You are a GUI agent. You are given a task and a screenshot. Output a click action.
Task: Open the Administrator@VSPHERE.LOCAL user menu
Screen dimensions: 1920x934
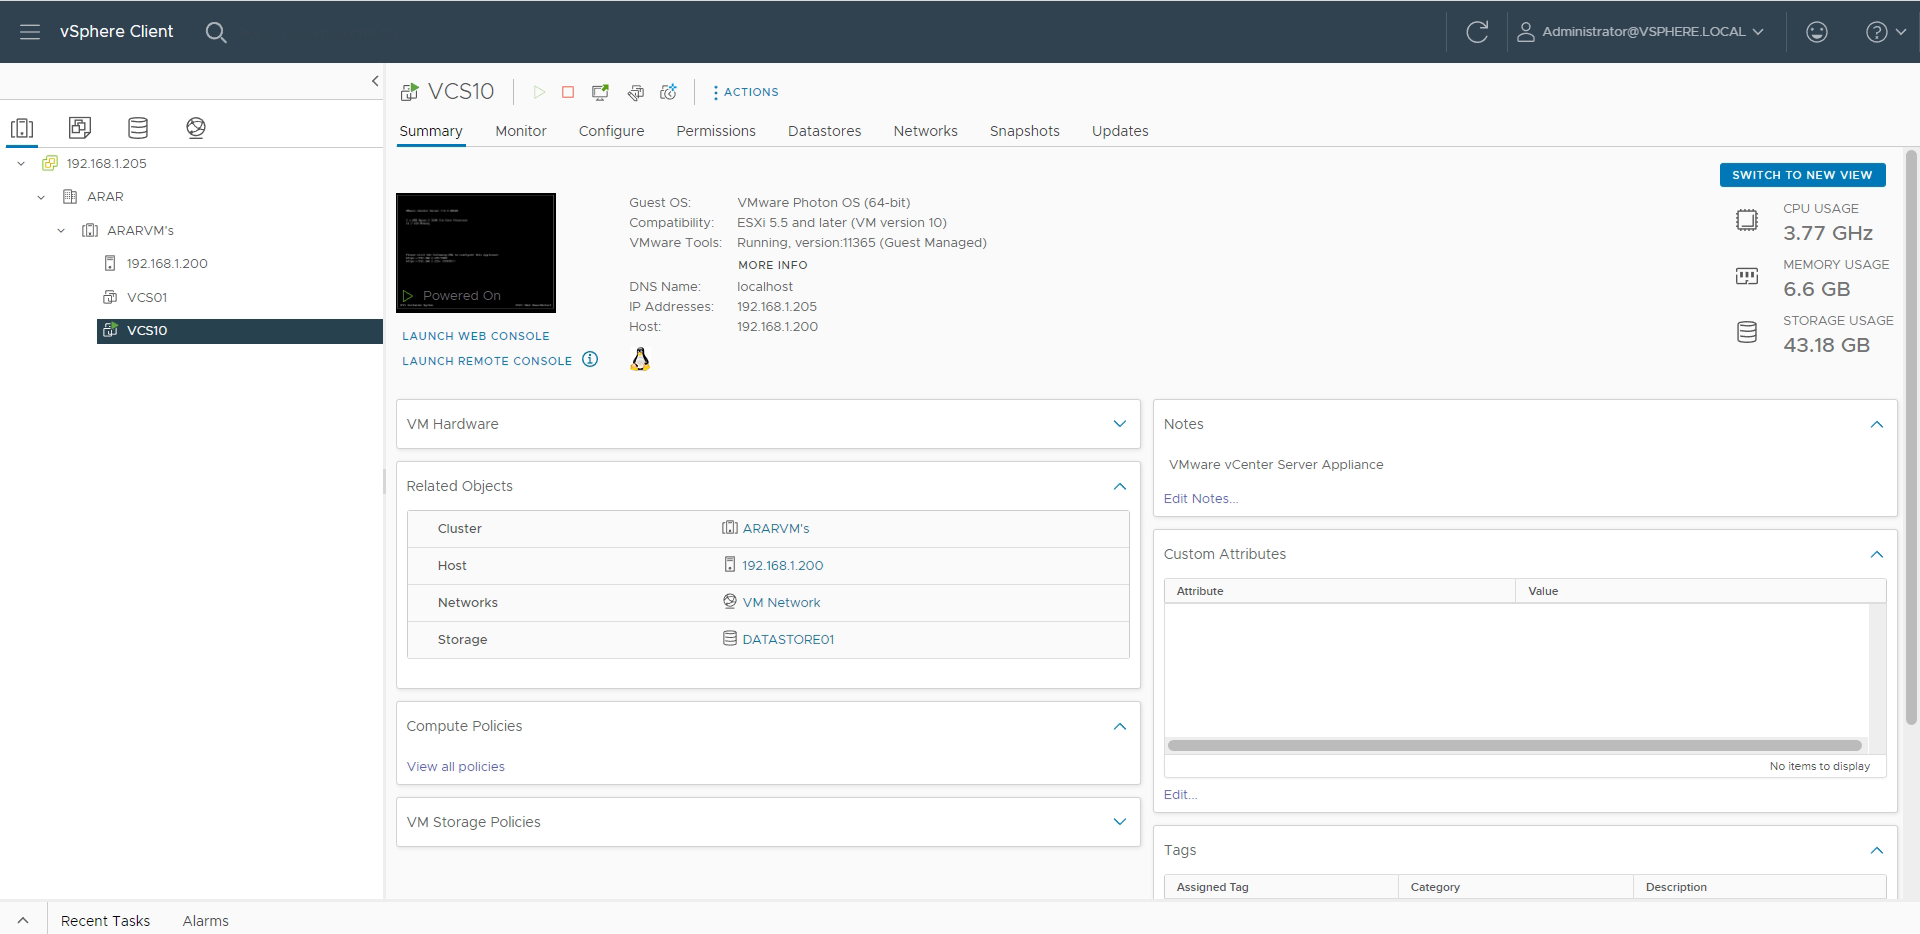point(1640,32)
